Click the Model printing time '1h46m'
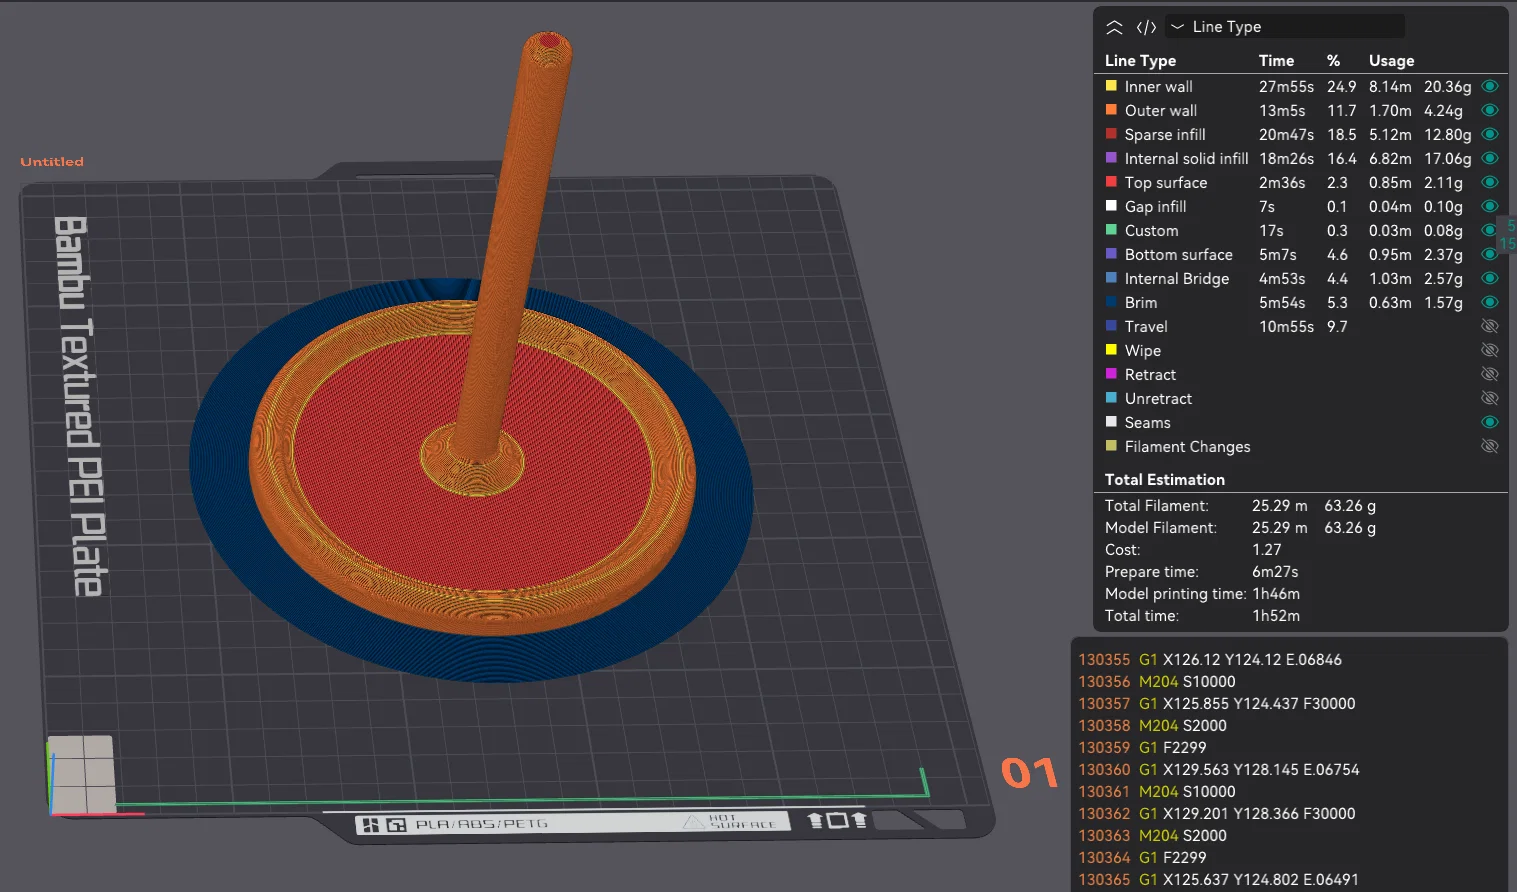1517x892 pixels. (x=1276, y=594)
